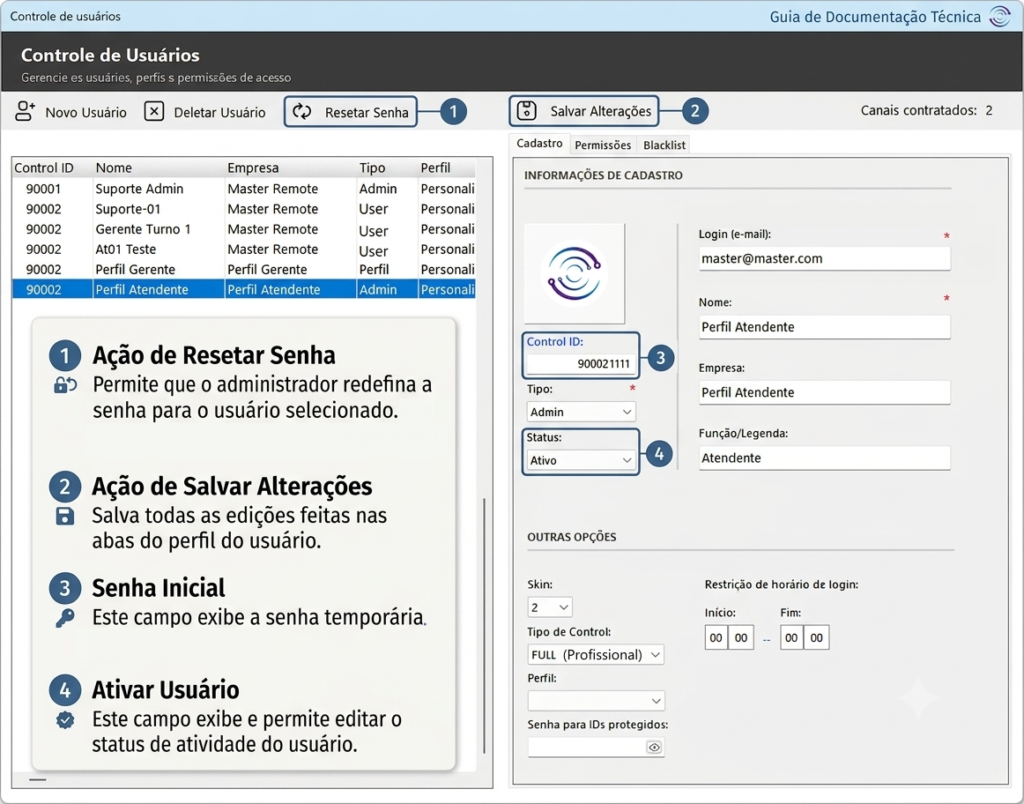Open the Tipo de Control dropdown

tap(596, 654)
